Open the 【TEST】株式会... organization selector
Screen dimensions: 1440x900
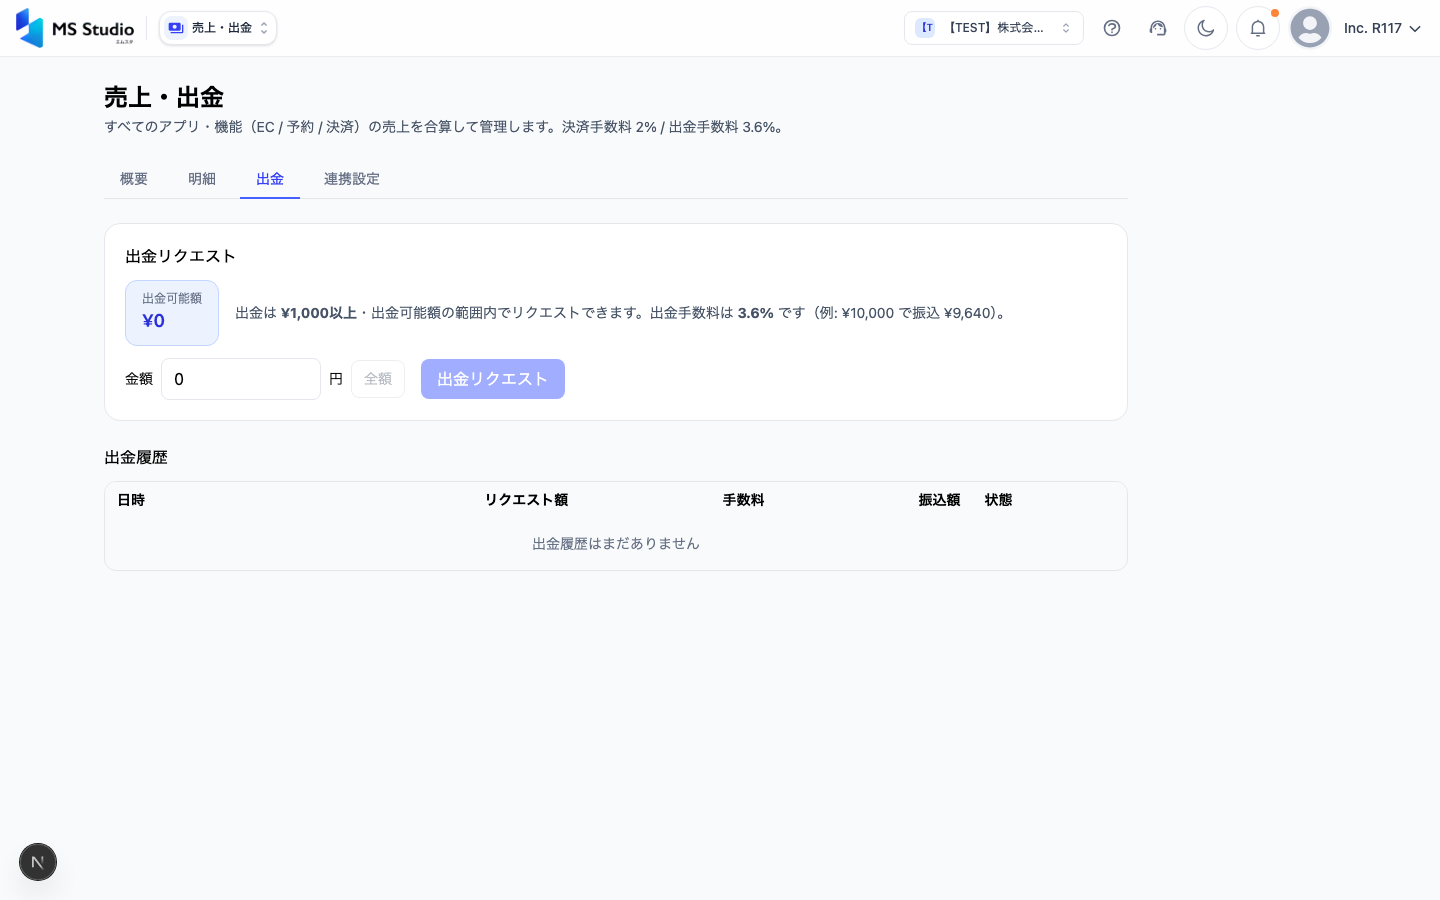(x=994, y=28)
